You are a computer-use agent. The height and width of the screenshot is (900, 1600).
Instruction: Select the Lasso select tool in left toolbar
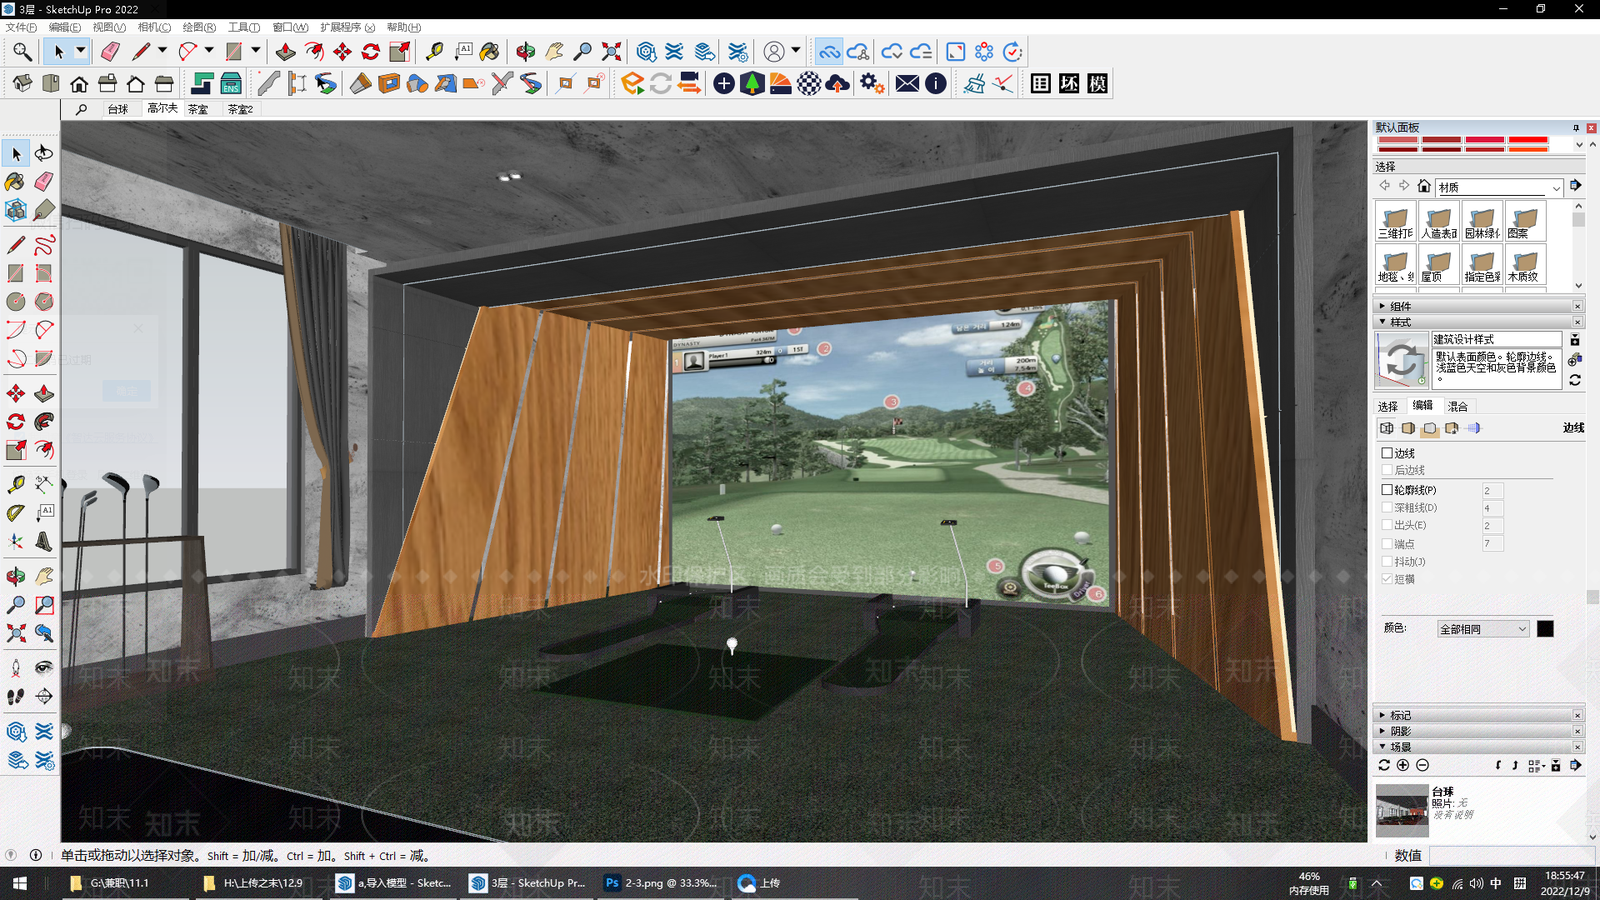tap(44, 153)
